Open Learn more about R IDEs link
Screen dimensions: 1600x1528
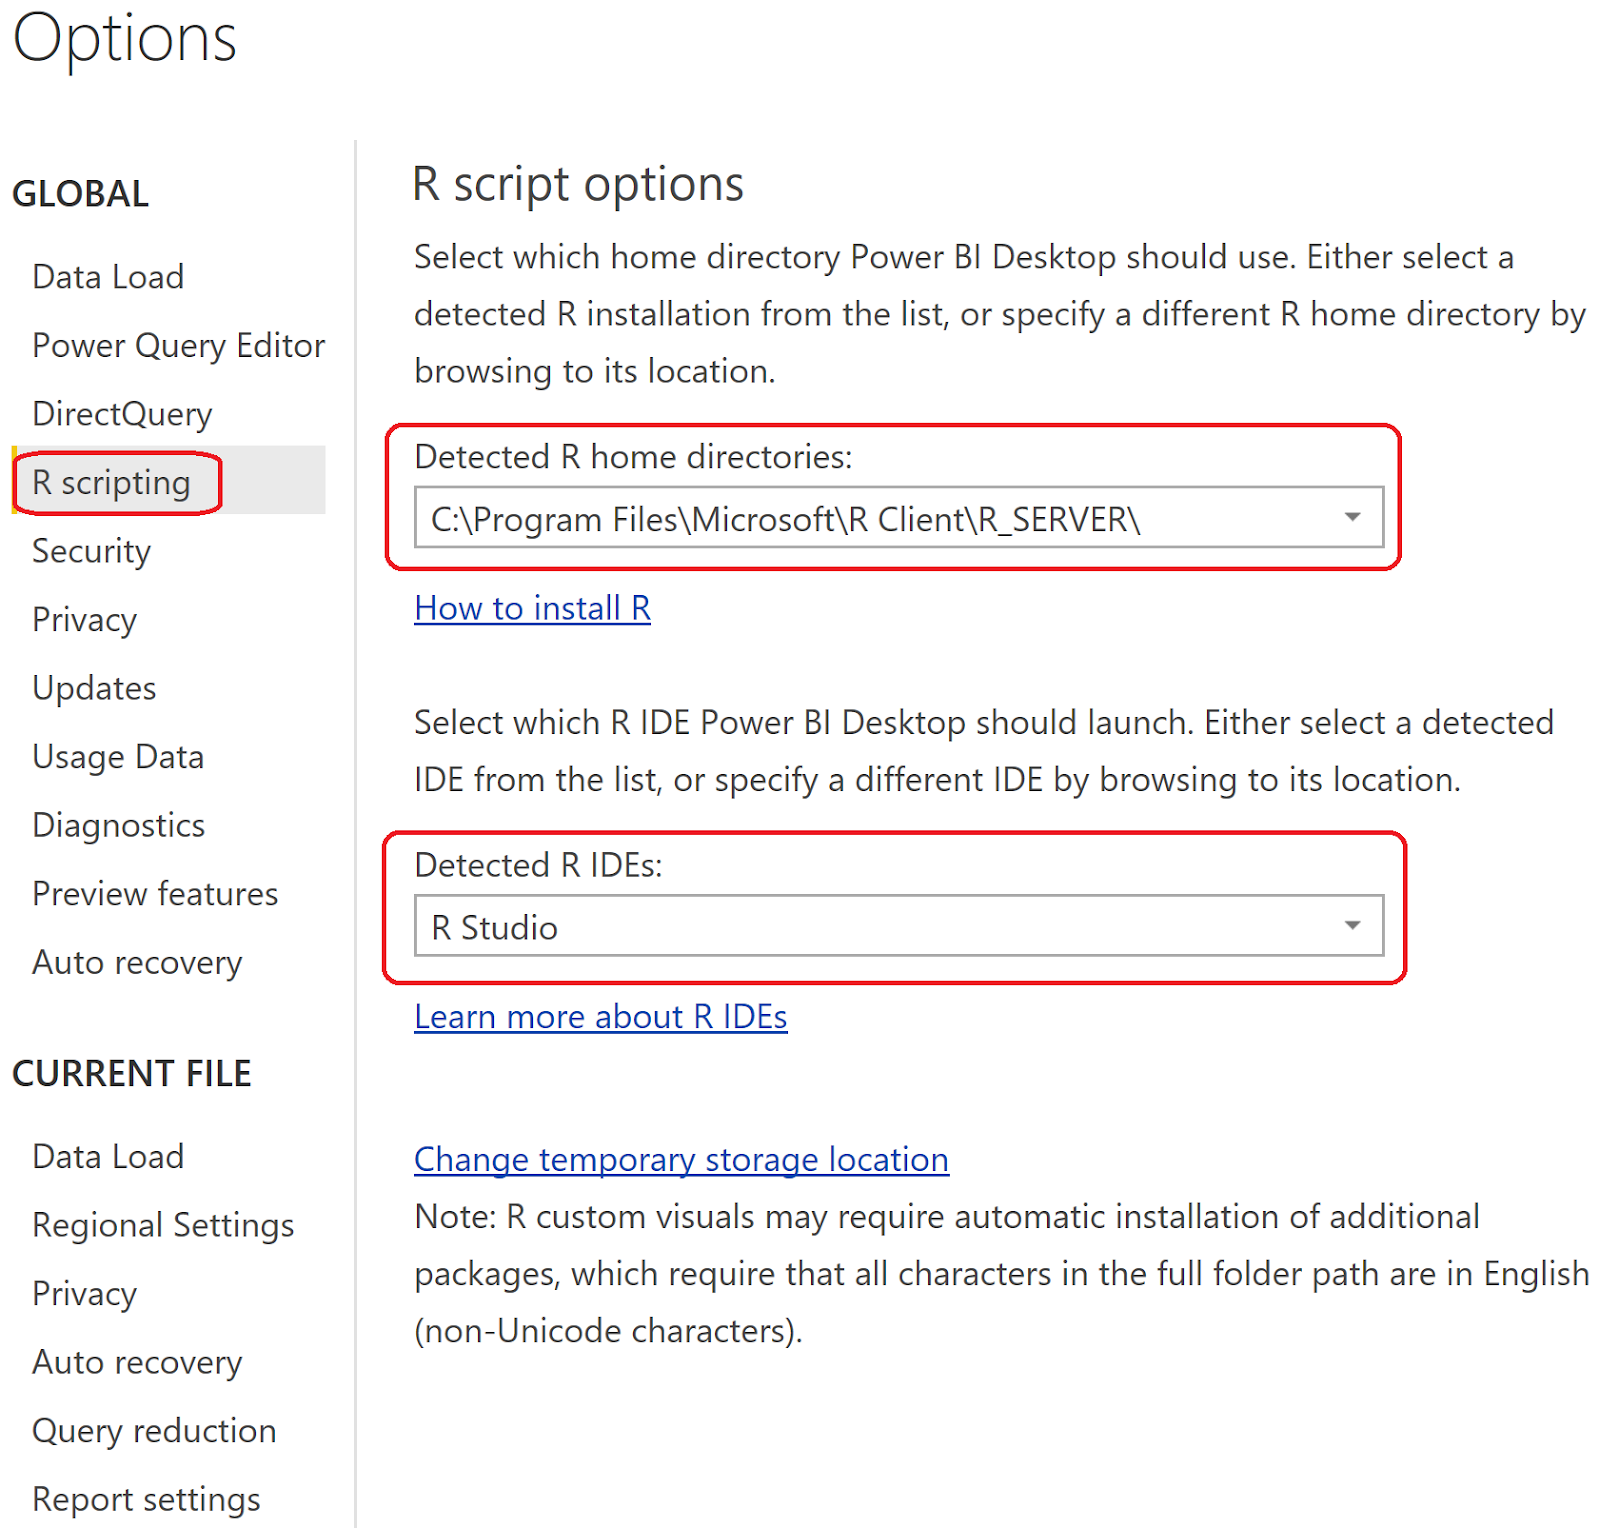[600, 1016]
